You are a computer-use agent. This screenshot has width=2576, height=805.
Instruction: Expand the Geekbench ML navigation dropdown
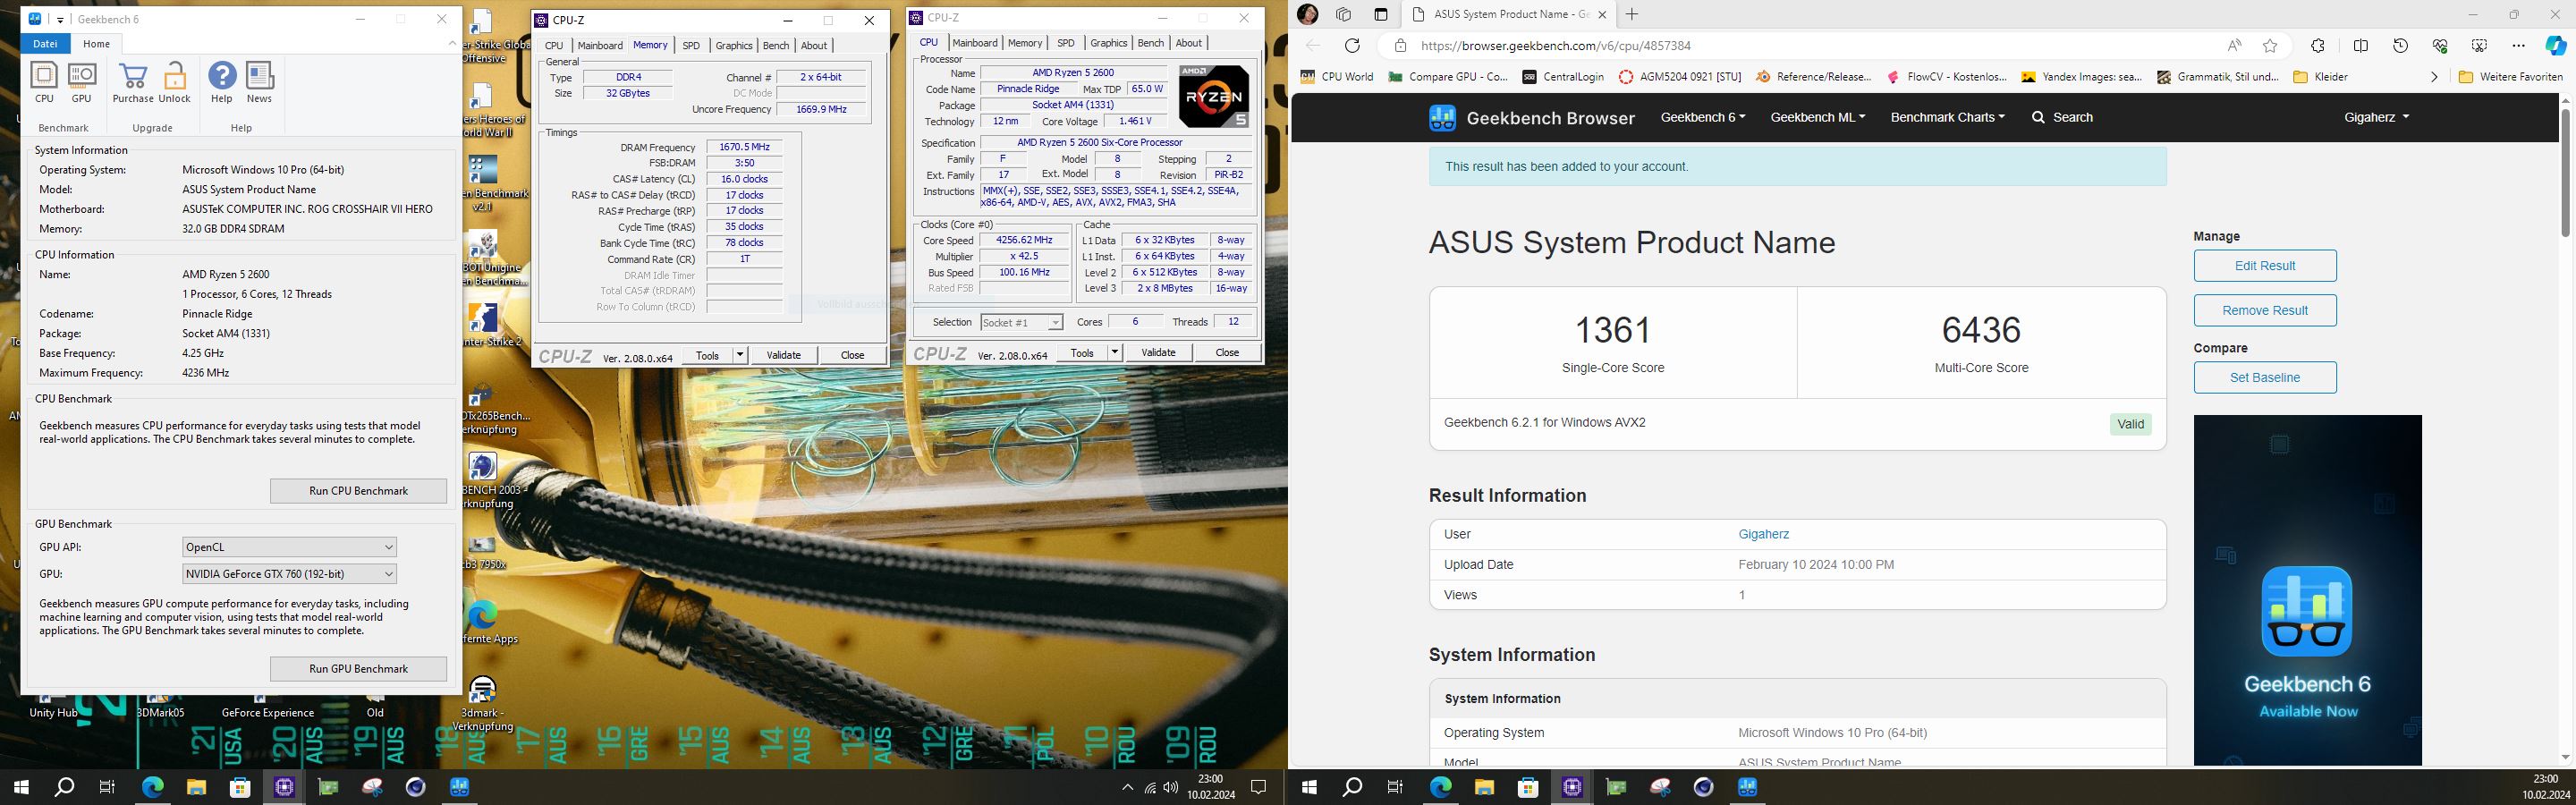coord(1817,117)
